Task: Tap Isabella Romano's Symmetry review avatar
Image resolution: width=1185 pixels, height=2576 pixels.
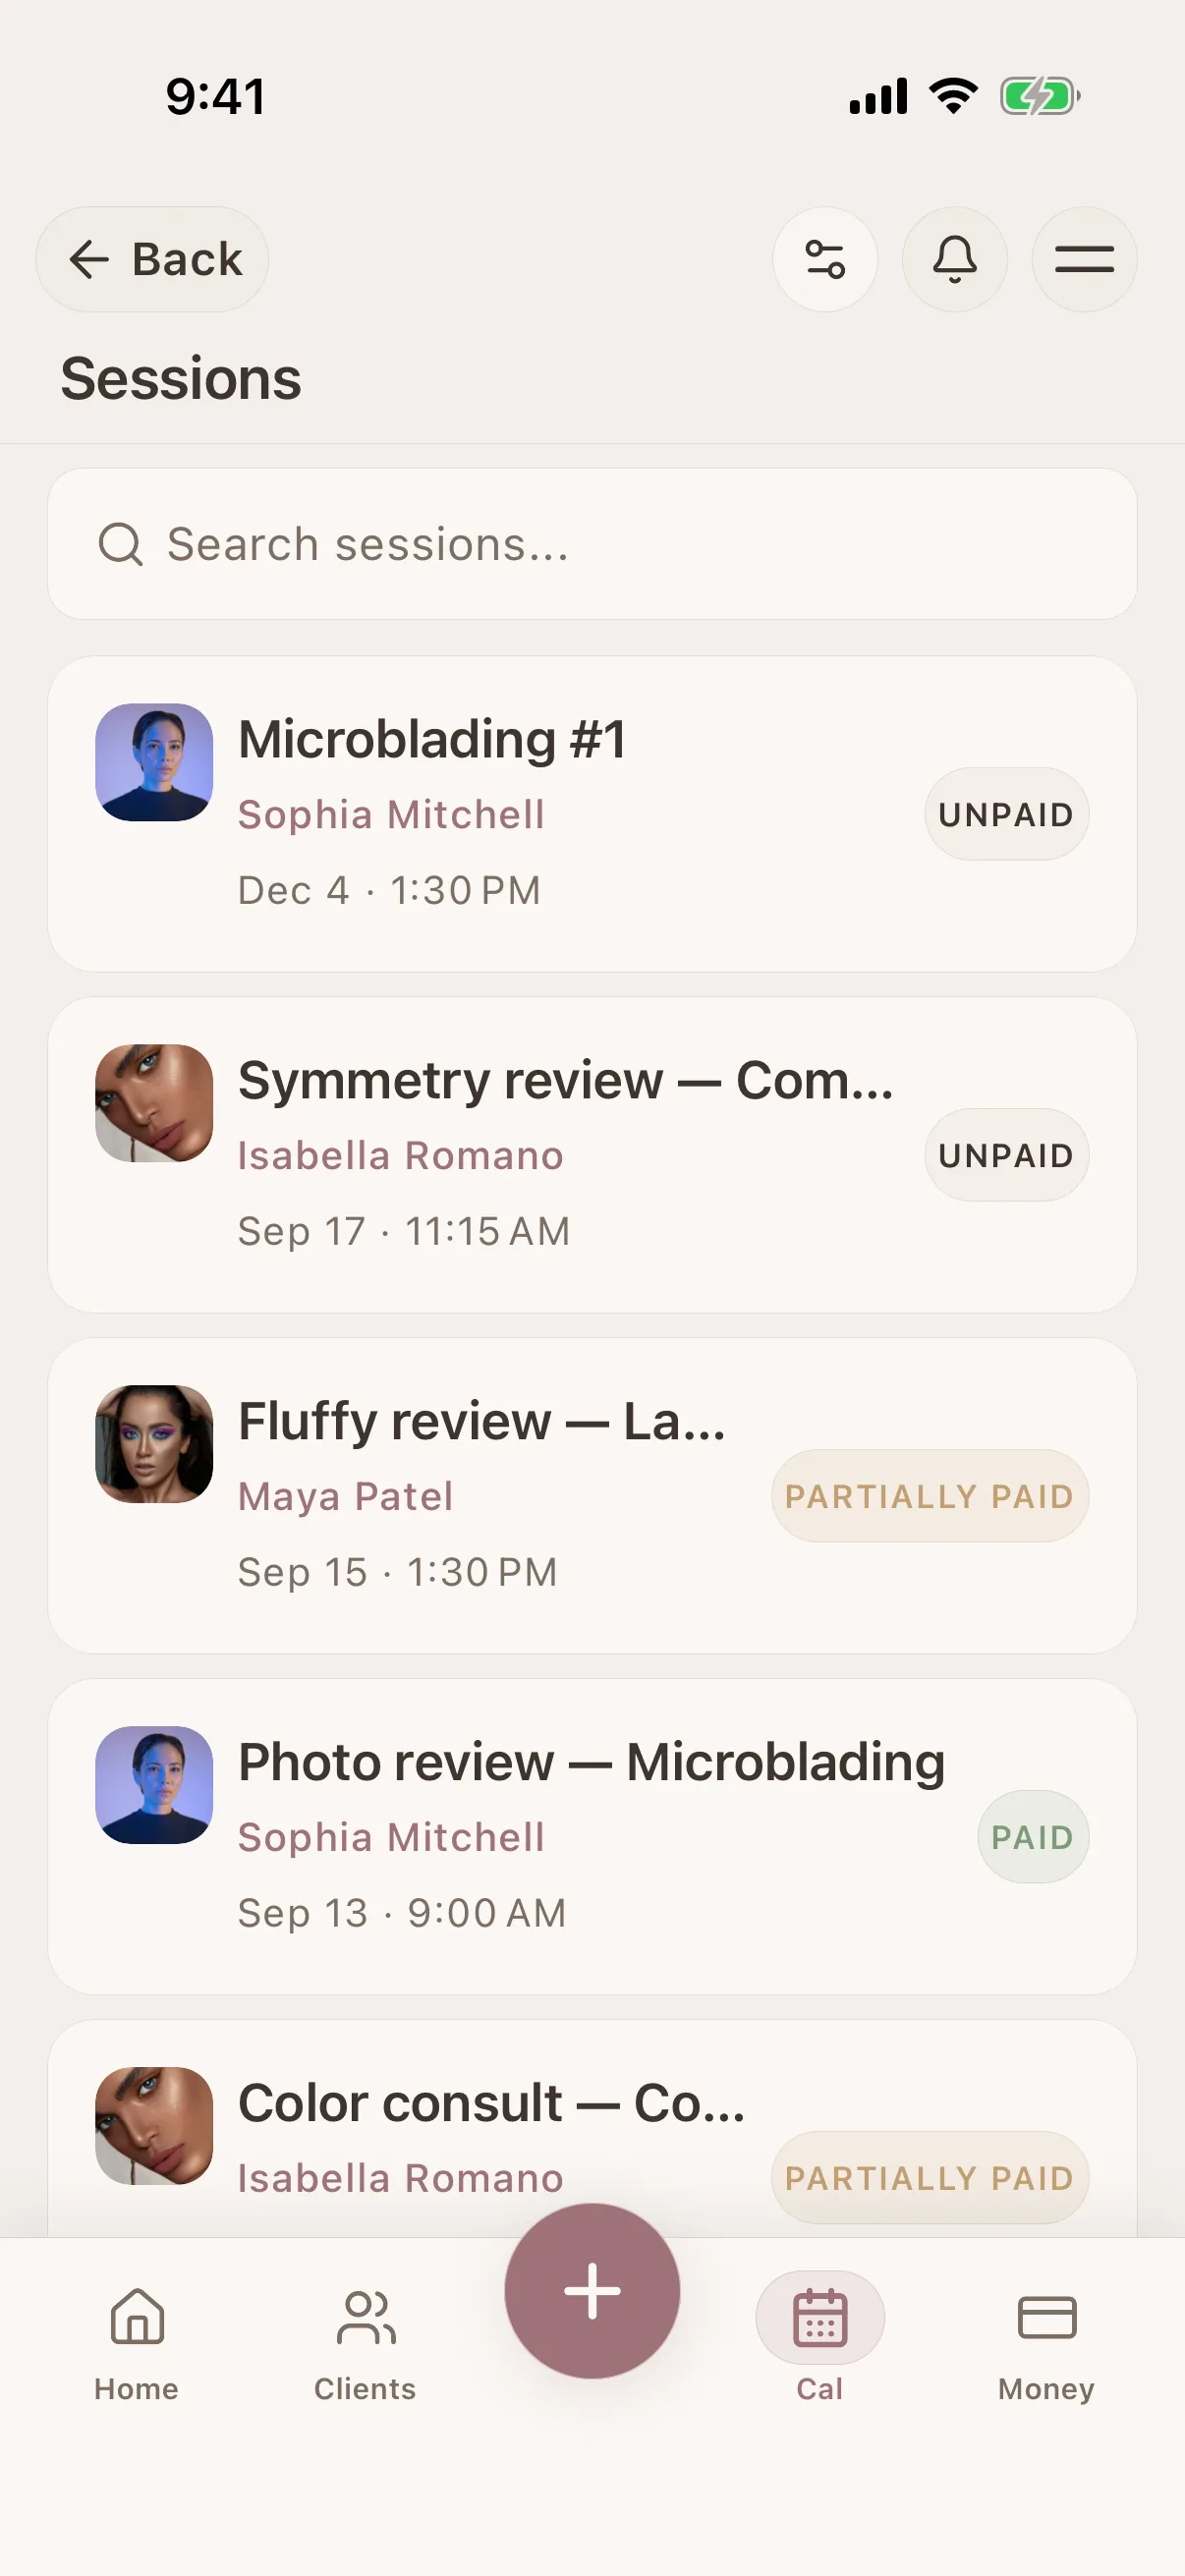Action: pos(154,1103)
